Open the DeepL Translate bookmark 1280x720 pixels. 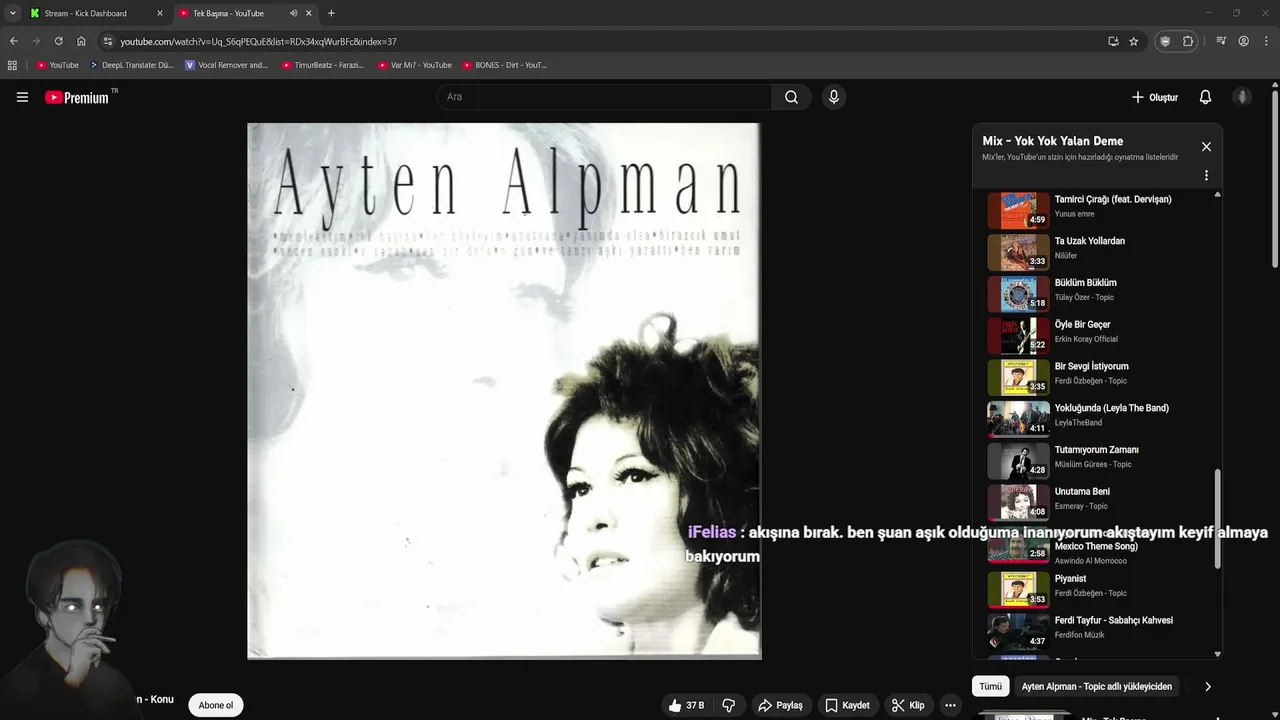[x=132, y=65]
